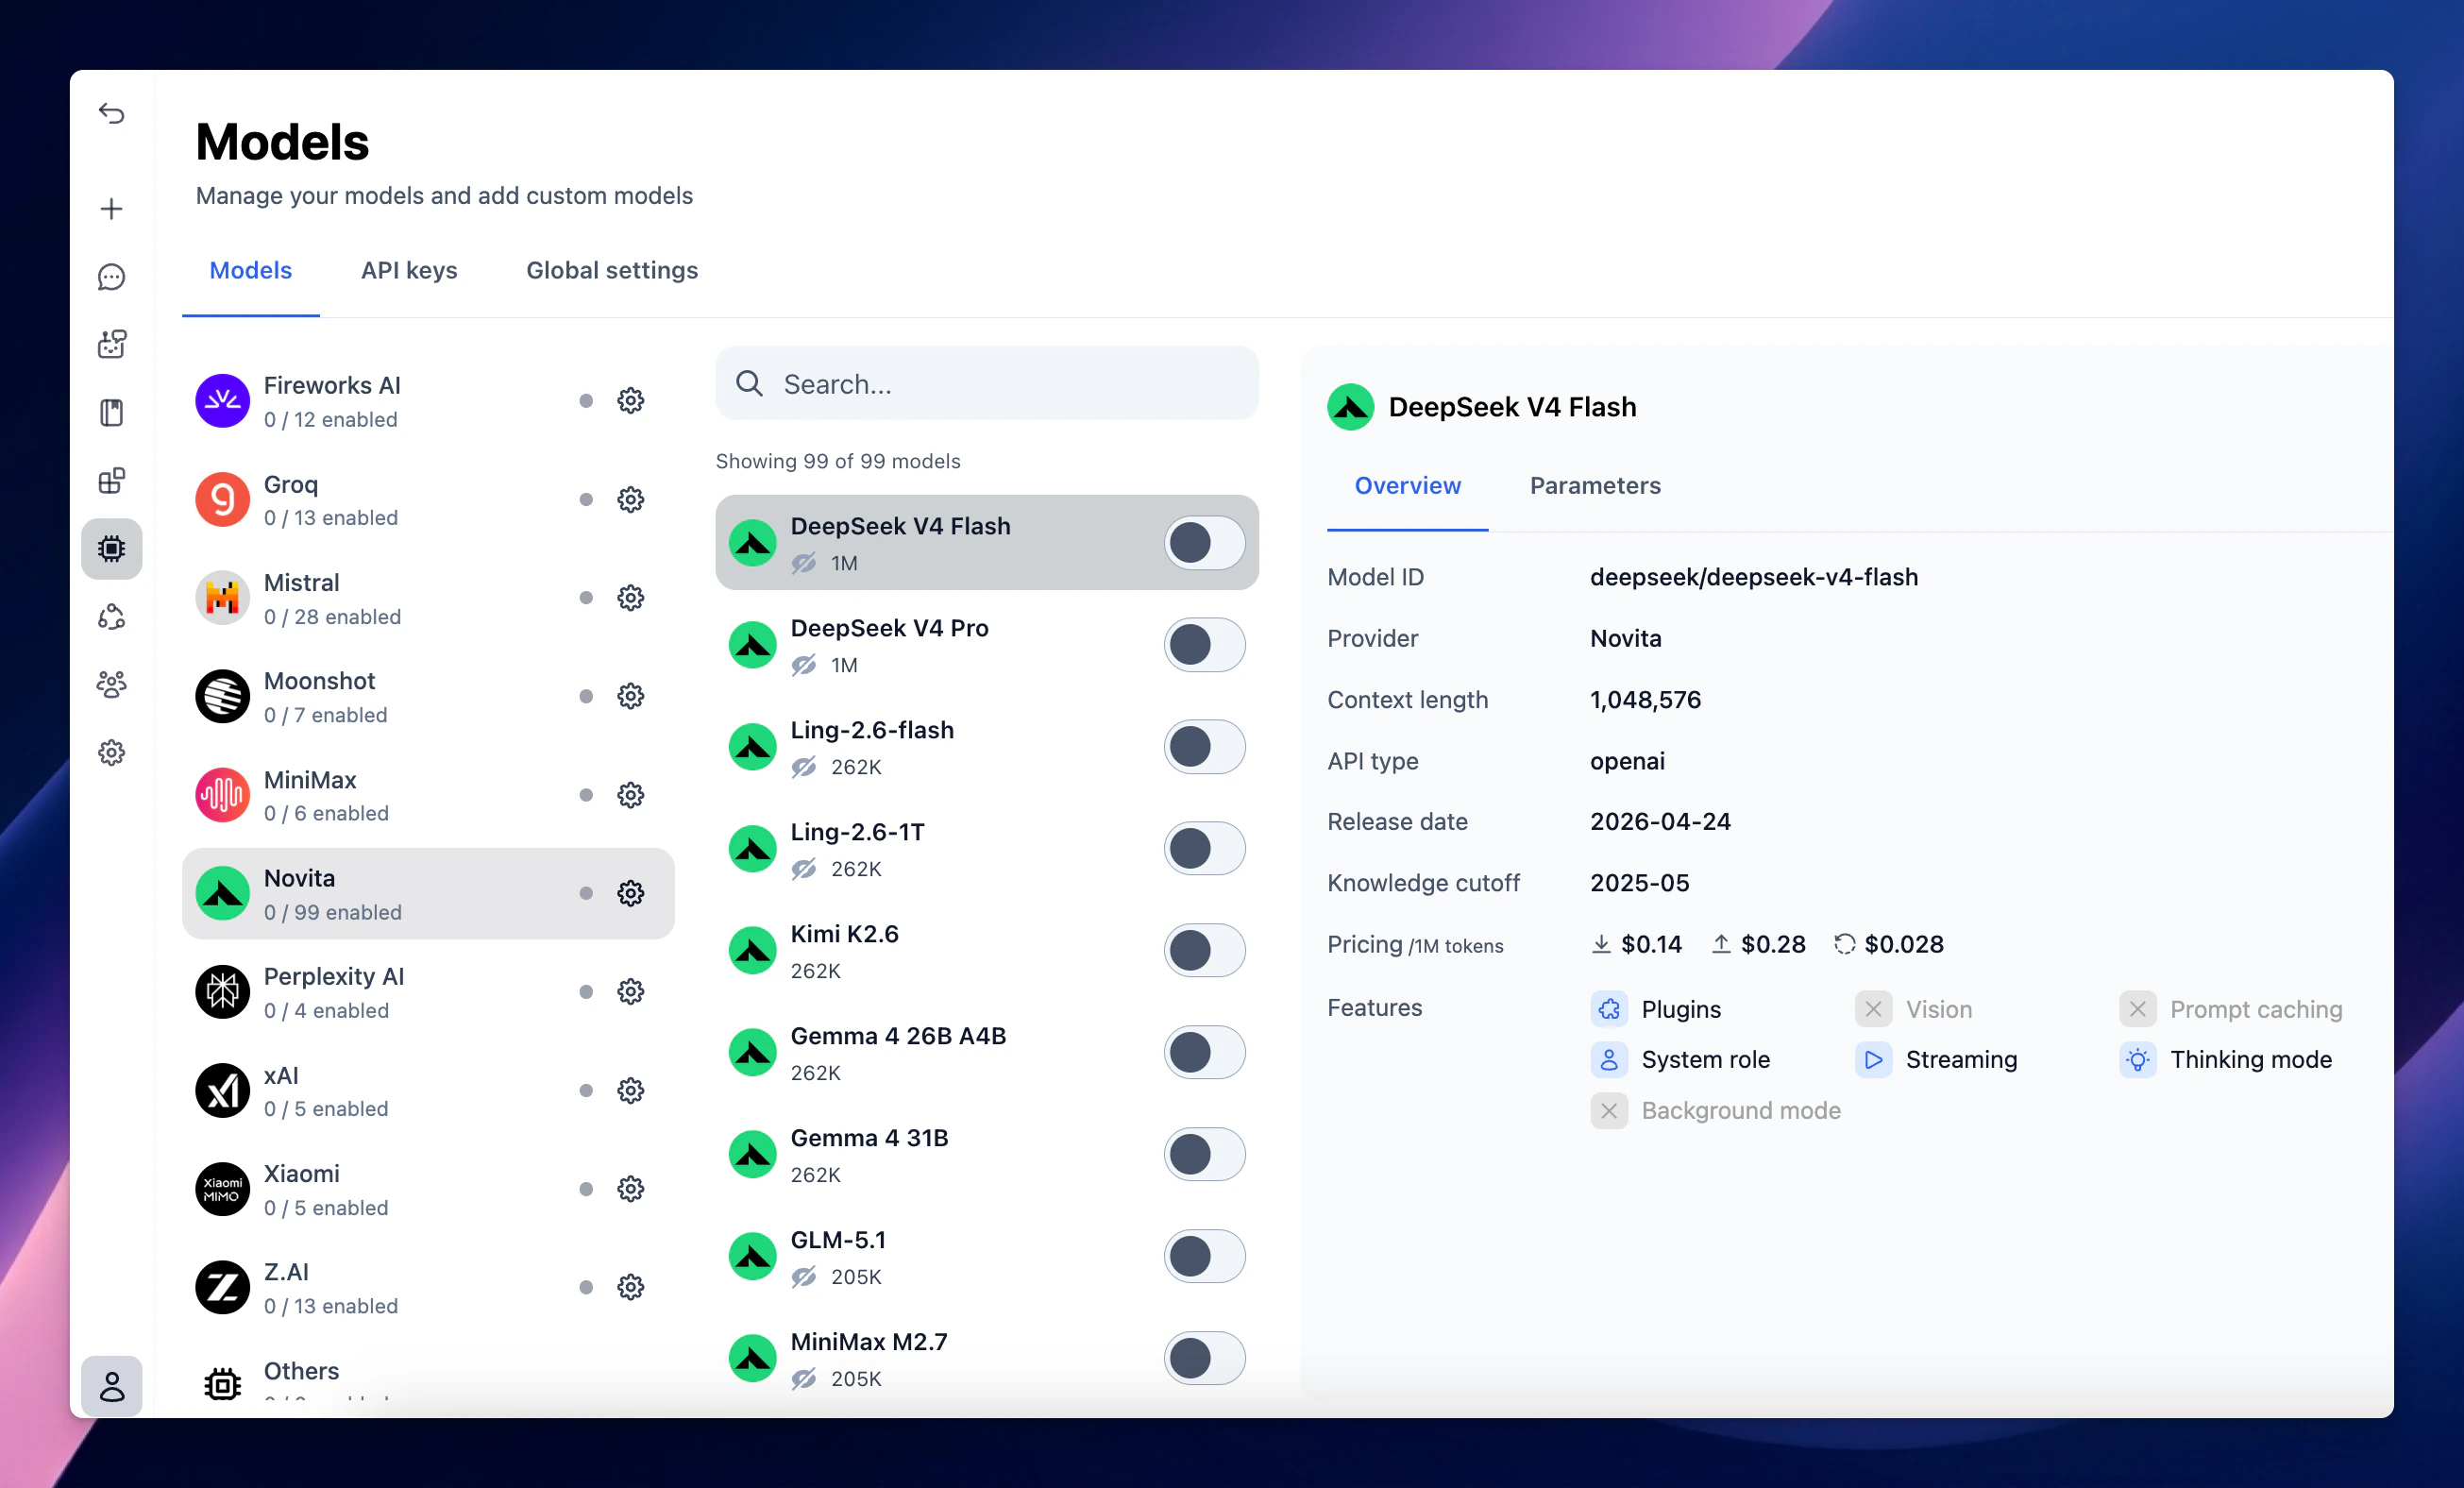The image size is (2464, 1488).
Task: Open Perplexity AI provider settings gear
Action: [x=630, y=991]
